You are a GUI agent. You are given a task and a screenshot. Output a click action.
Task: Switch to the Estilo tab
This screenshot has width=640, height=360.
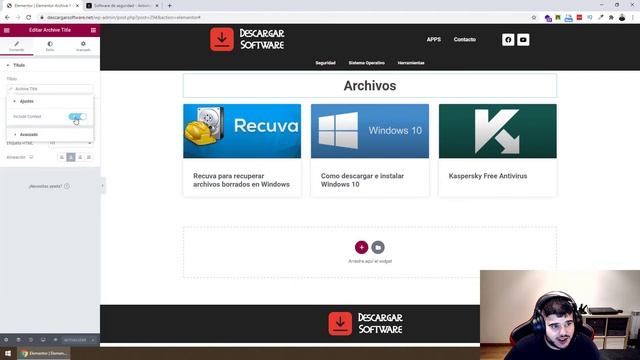[50, 46]
